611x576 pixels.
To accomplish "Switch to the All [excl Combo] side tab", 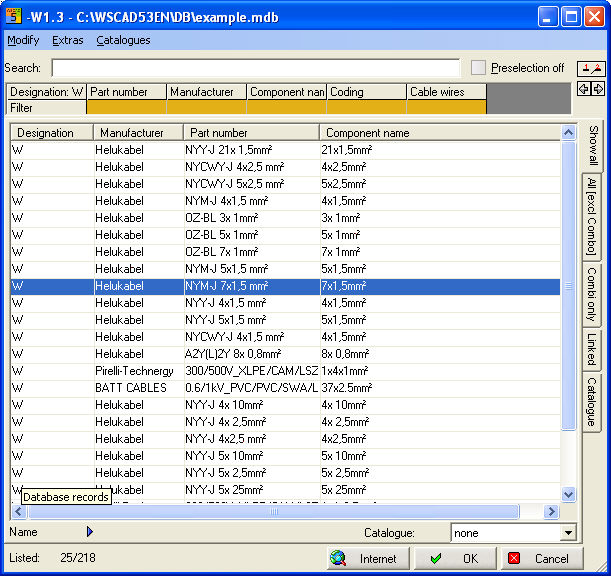I will 592,216.
